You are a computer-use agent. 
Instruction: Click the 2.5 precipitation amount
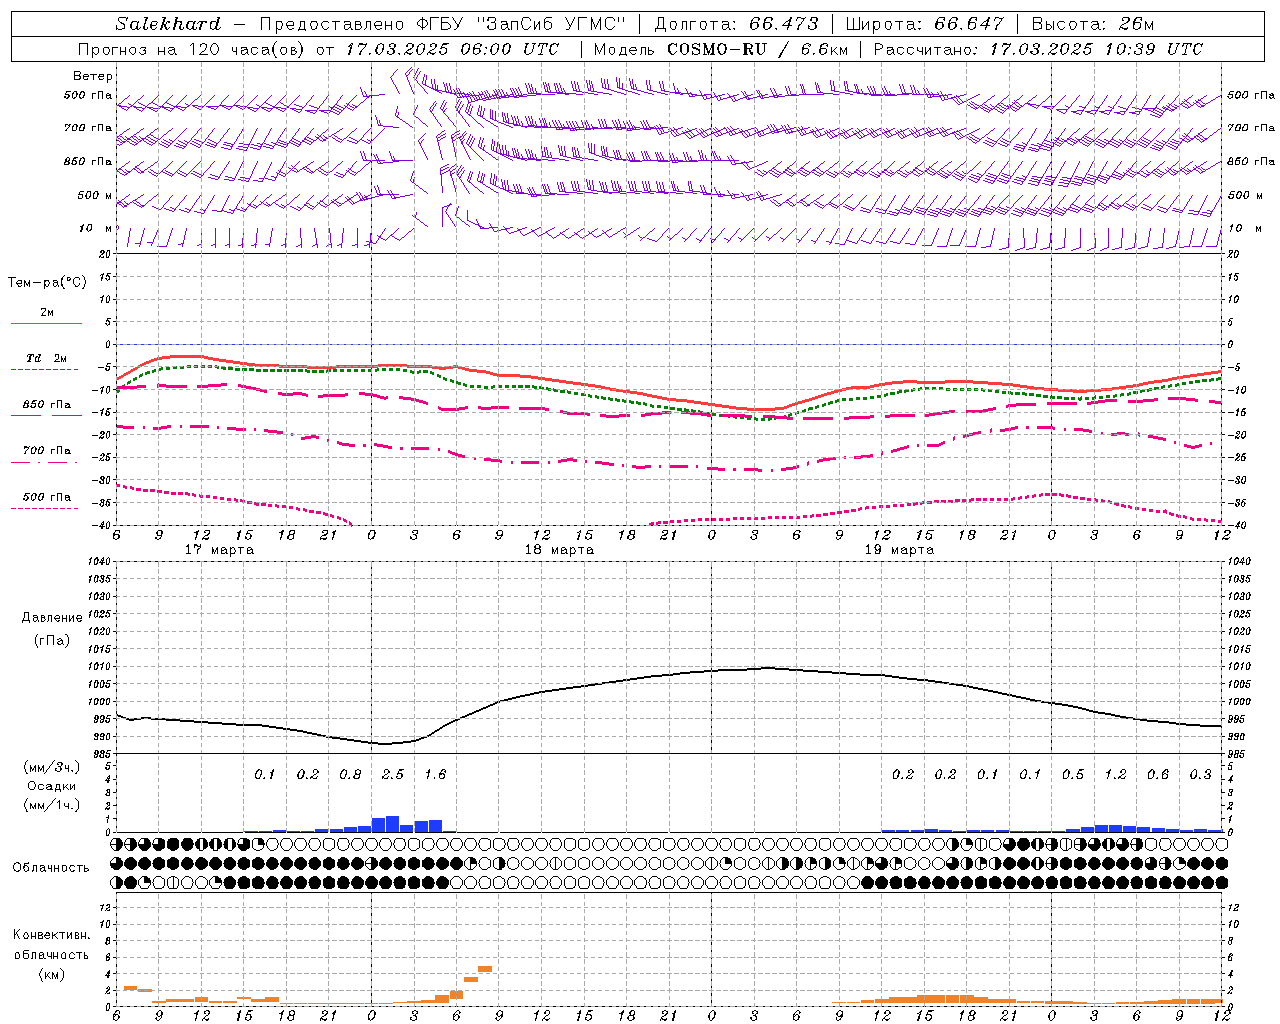coord(393,775)
